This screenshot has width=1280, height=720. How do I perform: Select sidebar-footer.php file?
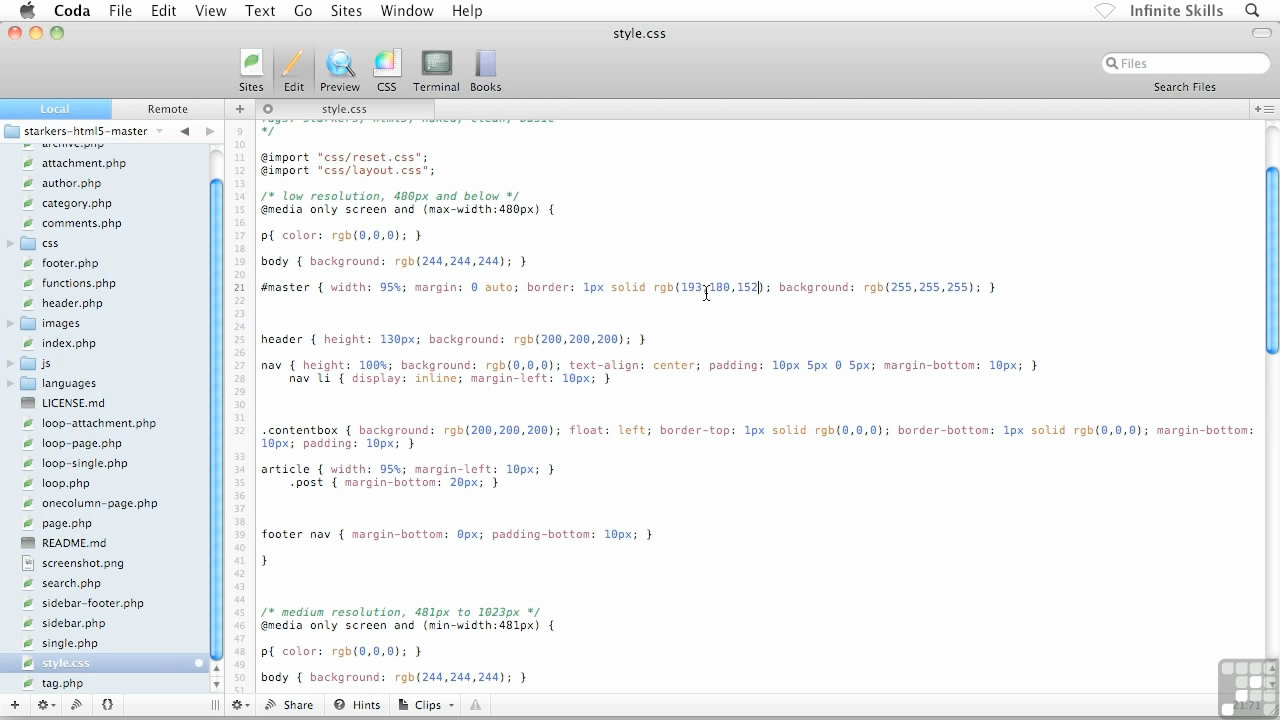coord(93,603)
